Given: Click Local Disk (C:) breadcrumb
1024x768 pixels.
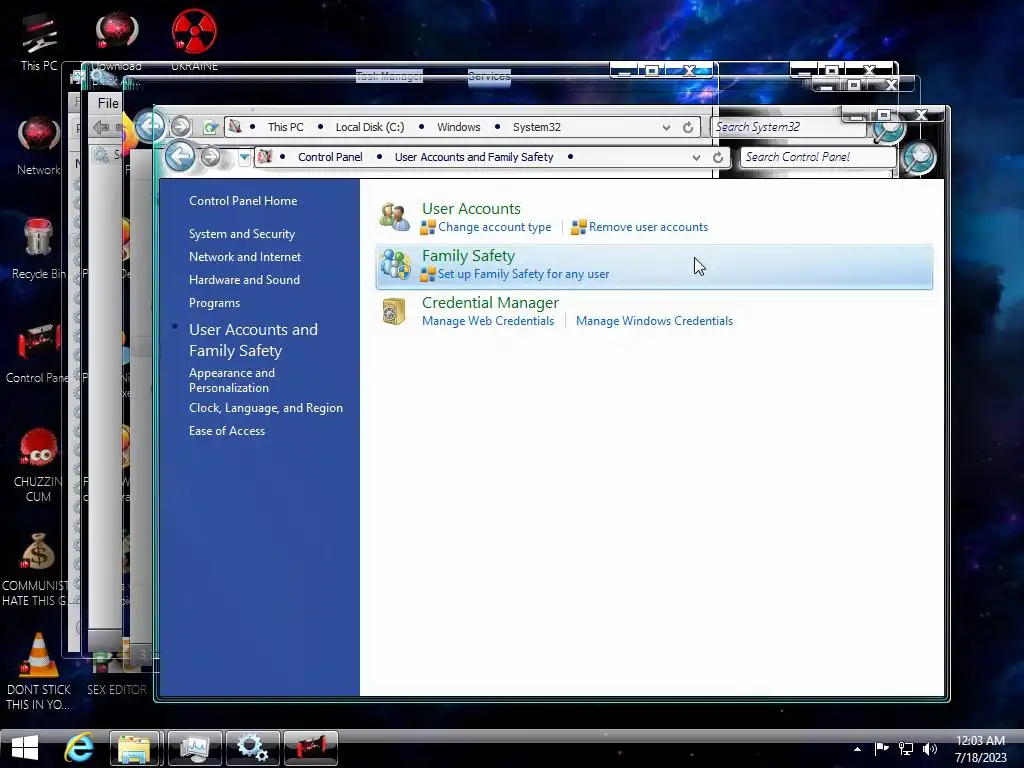Looking at the screenshot, I should [370, 127].
